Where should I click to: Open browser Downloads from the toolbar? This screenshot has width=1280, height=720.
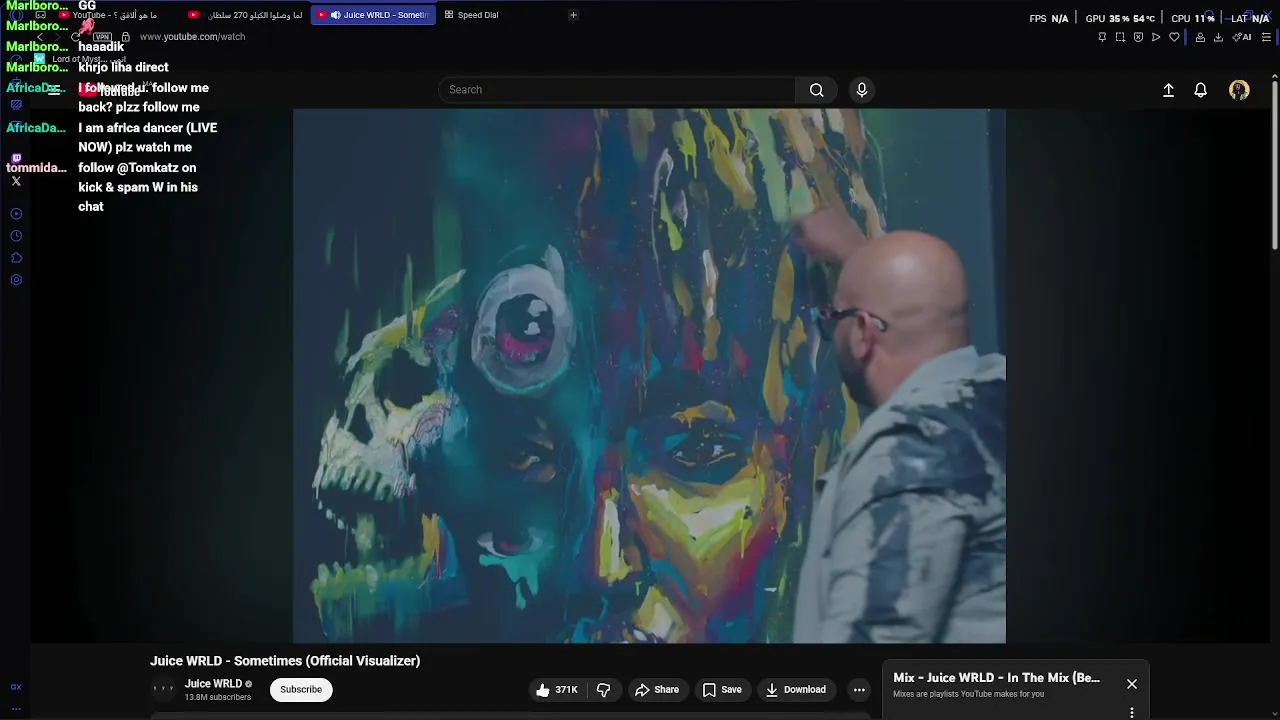point(1218,37)
